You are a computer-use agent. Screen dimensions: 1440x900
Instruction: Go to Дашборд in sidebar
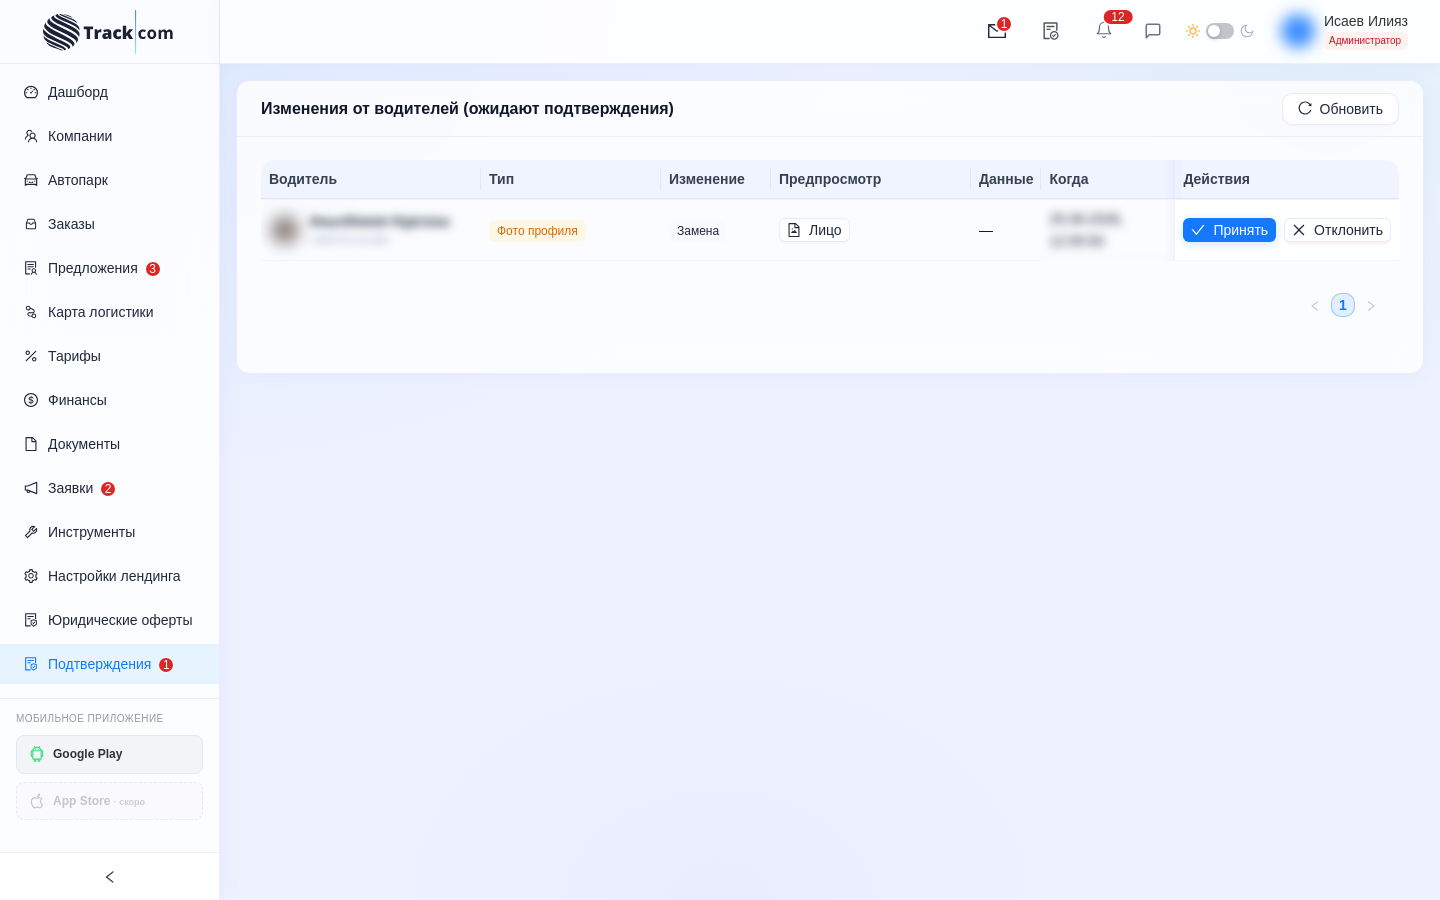pos(109,92)
